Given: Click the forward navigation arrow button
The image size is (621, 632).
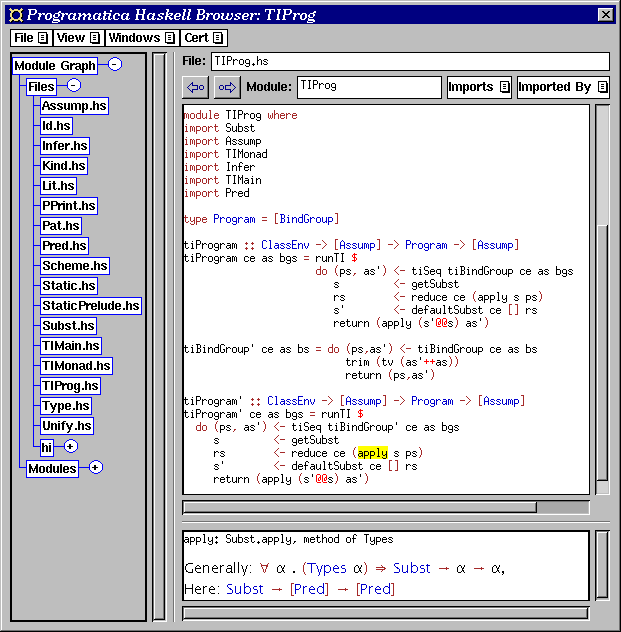Looking at the screenshot, I should tap(226, 88).
